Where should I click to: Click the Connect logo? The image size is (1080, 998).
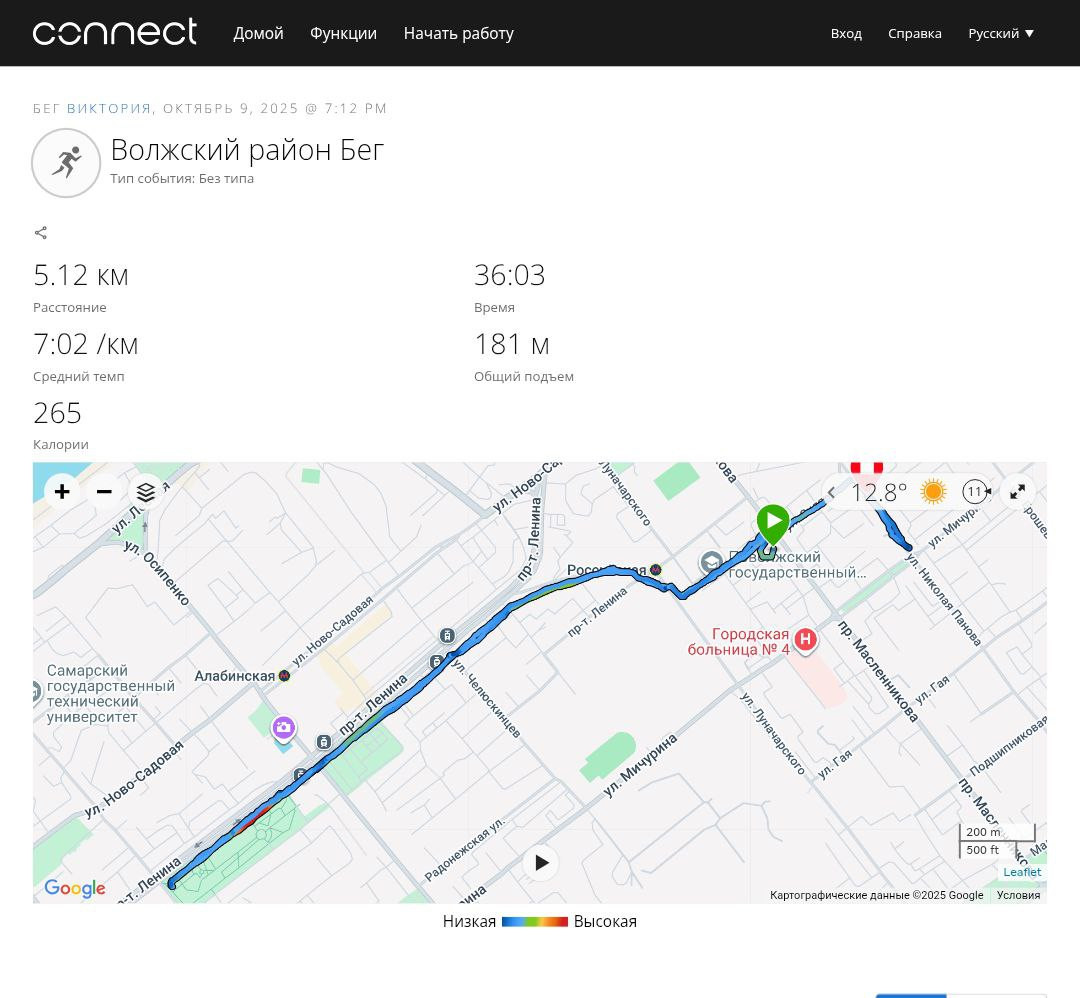pyautogui.click(x=114, y=32)
